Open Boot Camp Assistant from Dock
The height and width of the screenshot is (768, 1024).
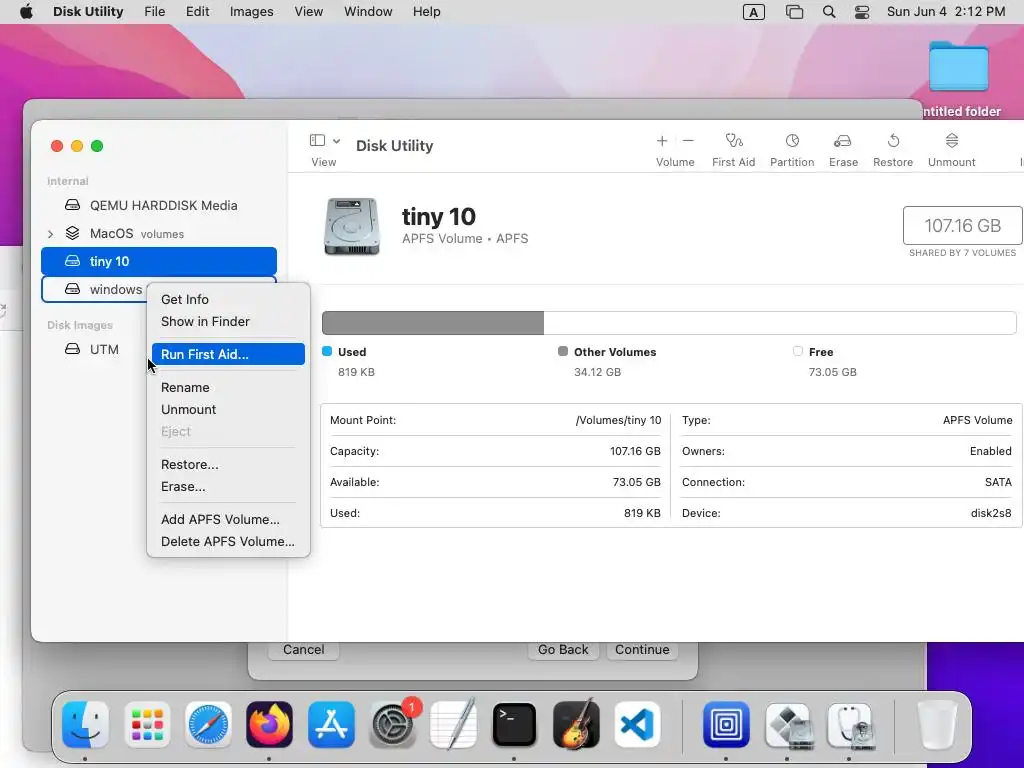[788, 724]
